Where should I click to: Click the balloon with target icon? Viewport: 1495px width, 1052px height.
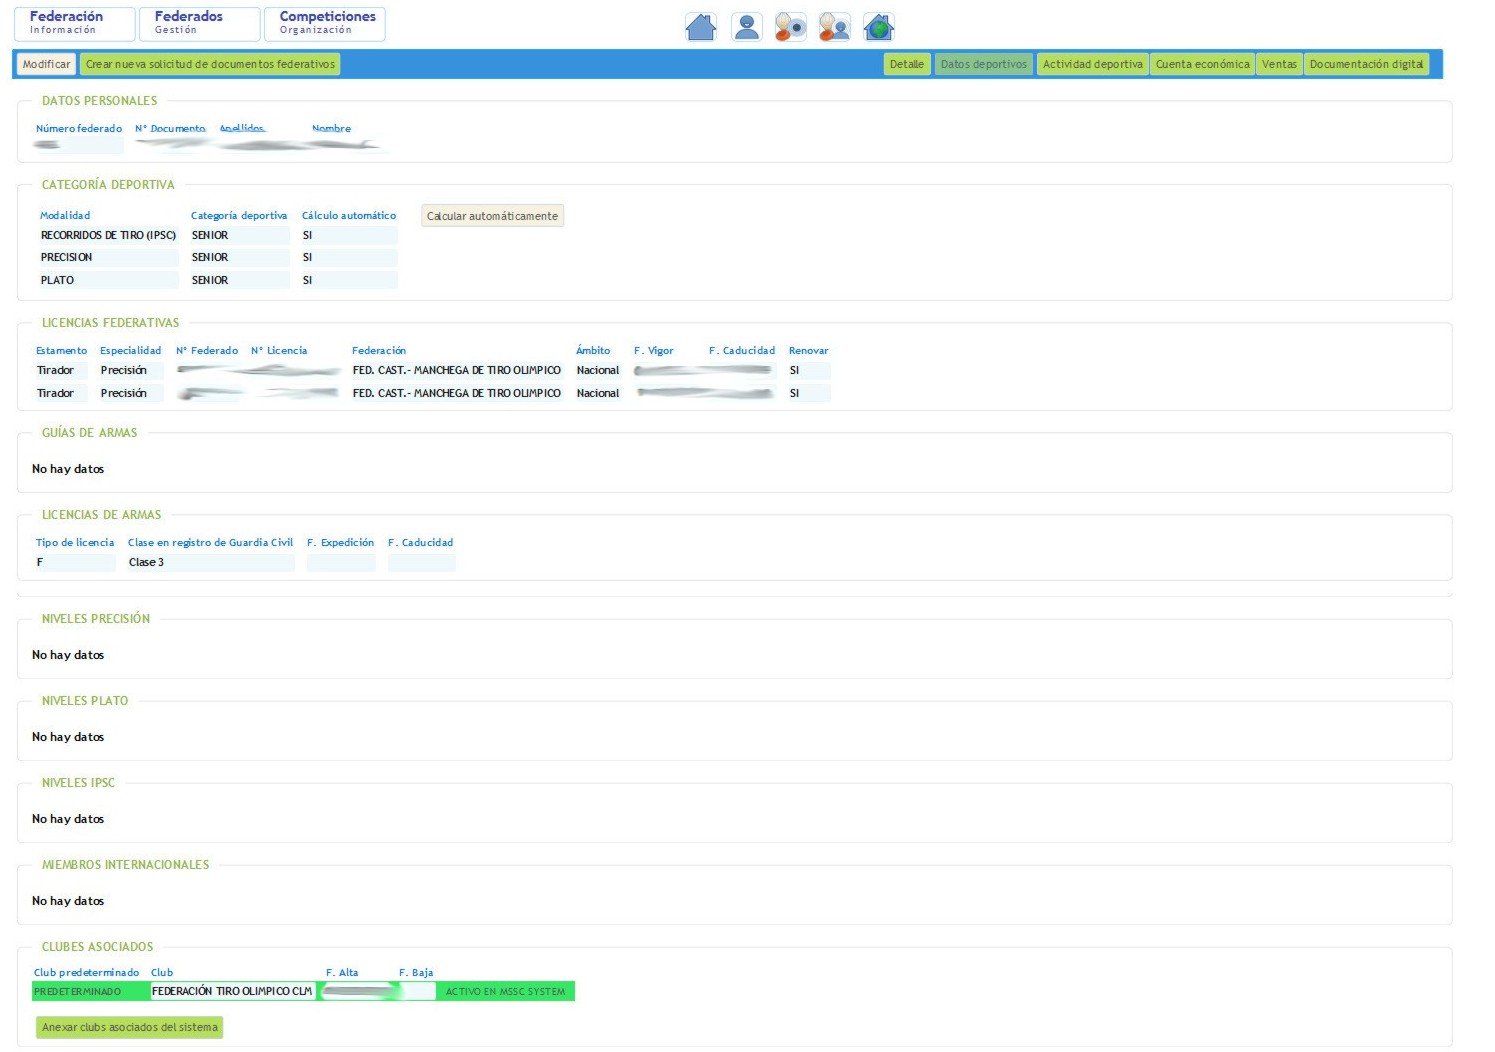[x=790, y=27]
